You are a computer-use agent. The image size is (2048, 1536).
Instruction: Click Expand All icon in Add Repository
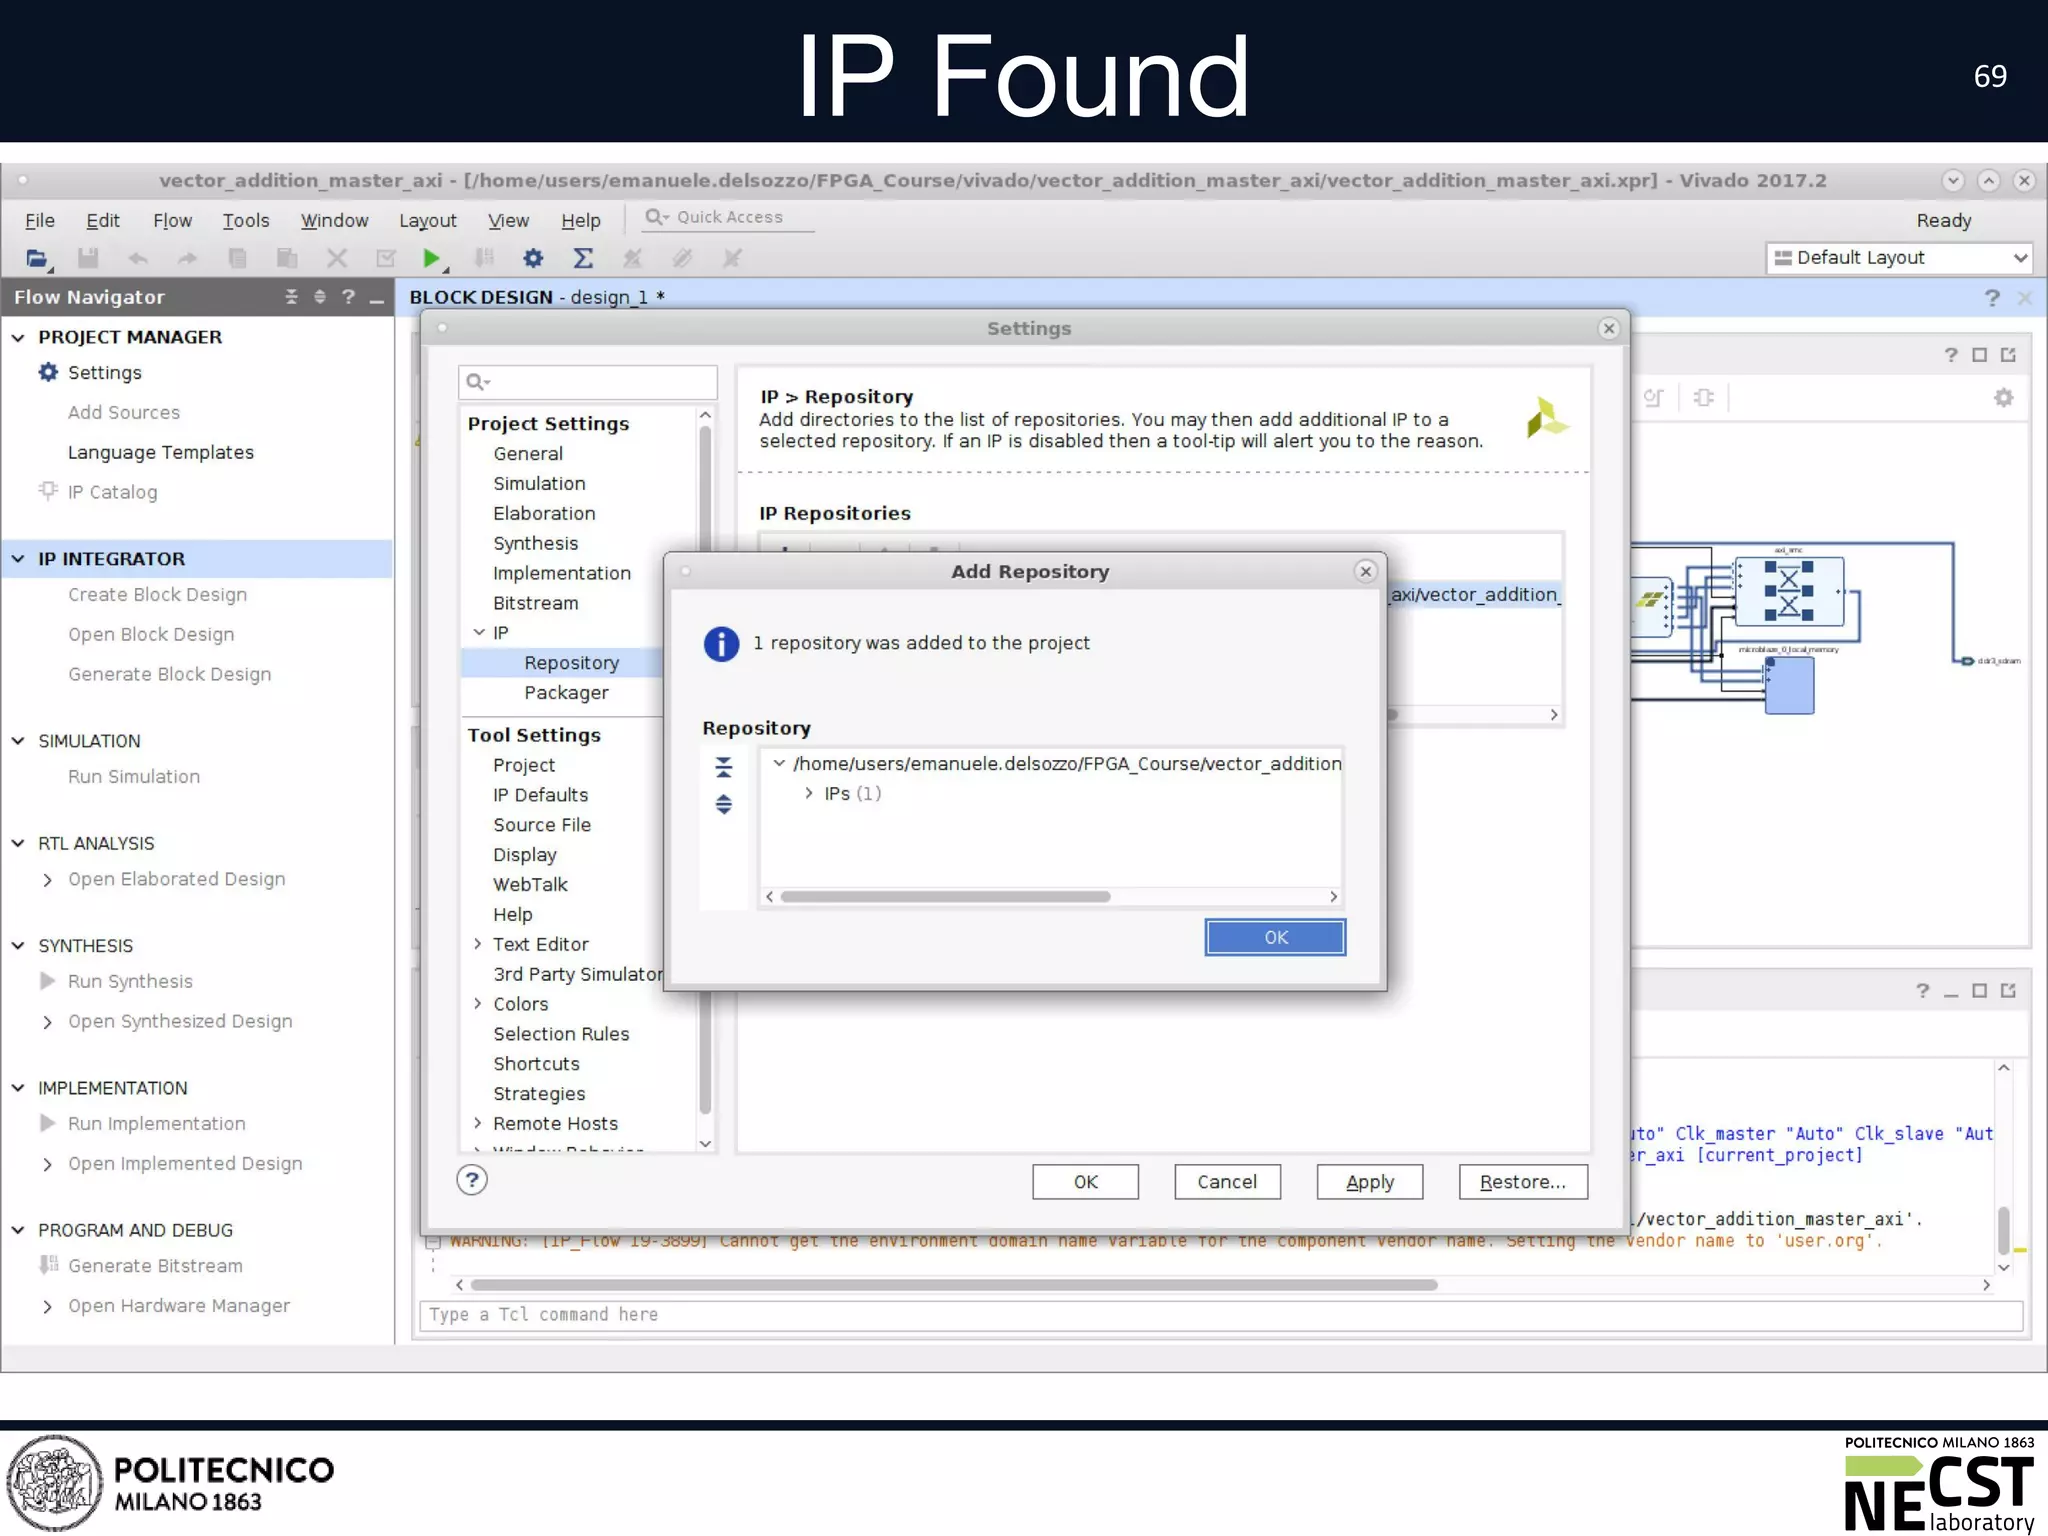click(x=724, y=804)
